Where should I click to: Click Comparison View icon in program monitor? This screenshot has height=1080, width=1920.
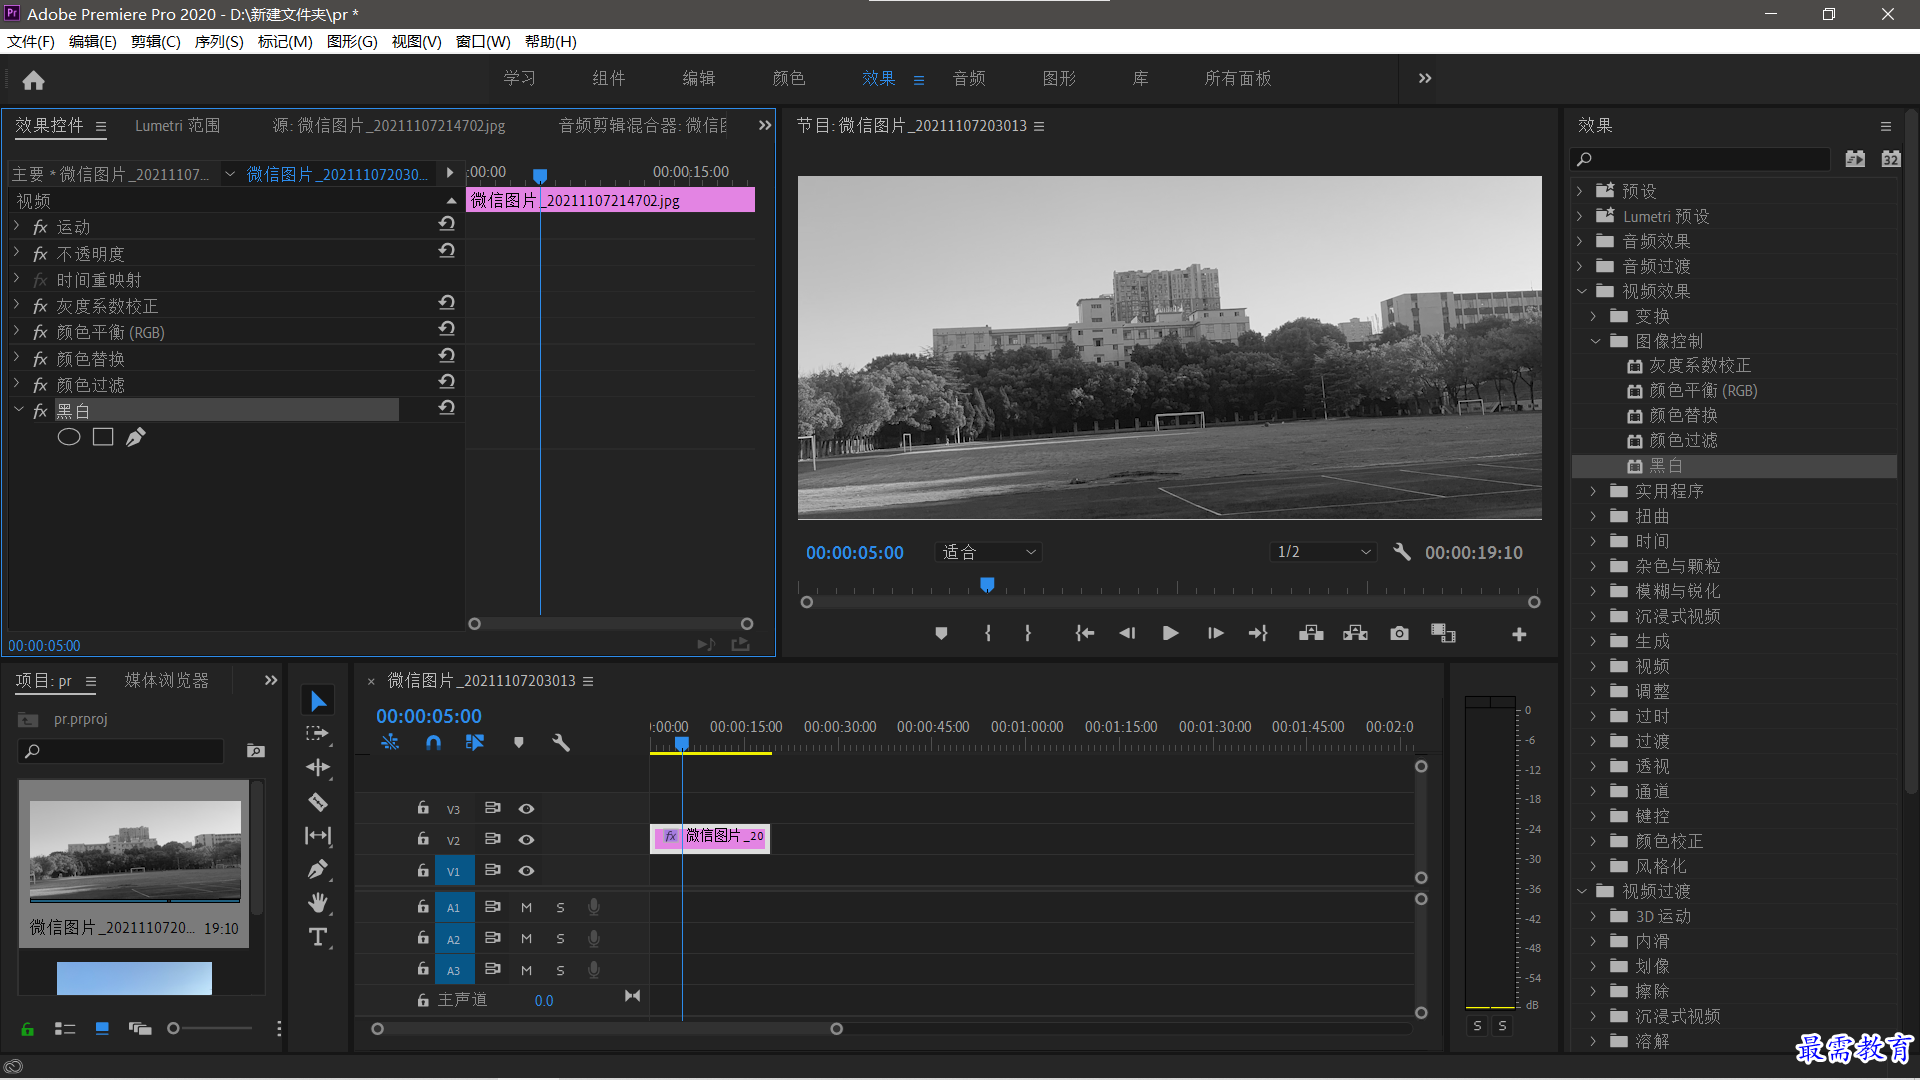1443,634
